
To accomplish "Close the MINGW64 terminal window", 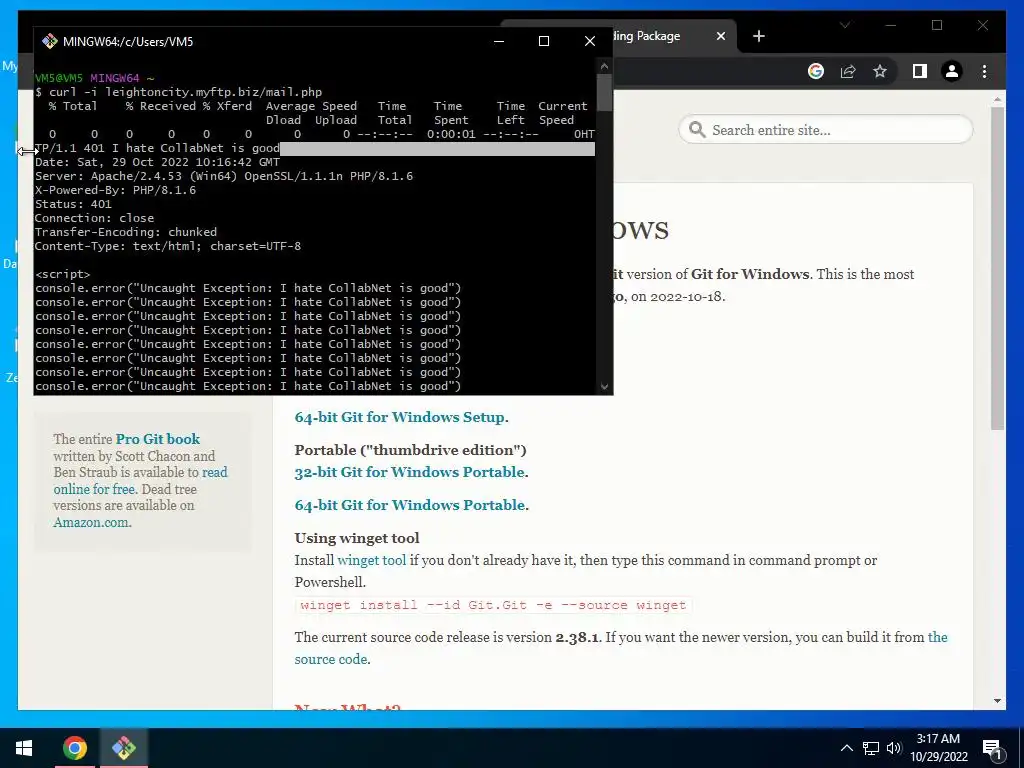I will pyautogui.click(x=590, y=41).
